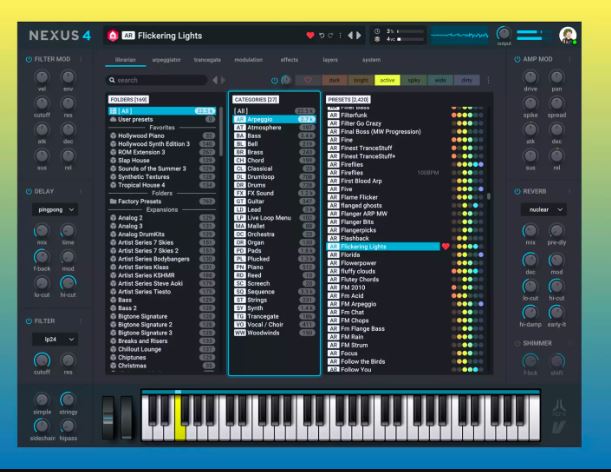Viewport: 611px width, 472px height.
Task: Open the FILTER MOD section options menu
Action: [x=81, y=59]
